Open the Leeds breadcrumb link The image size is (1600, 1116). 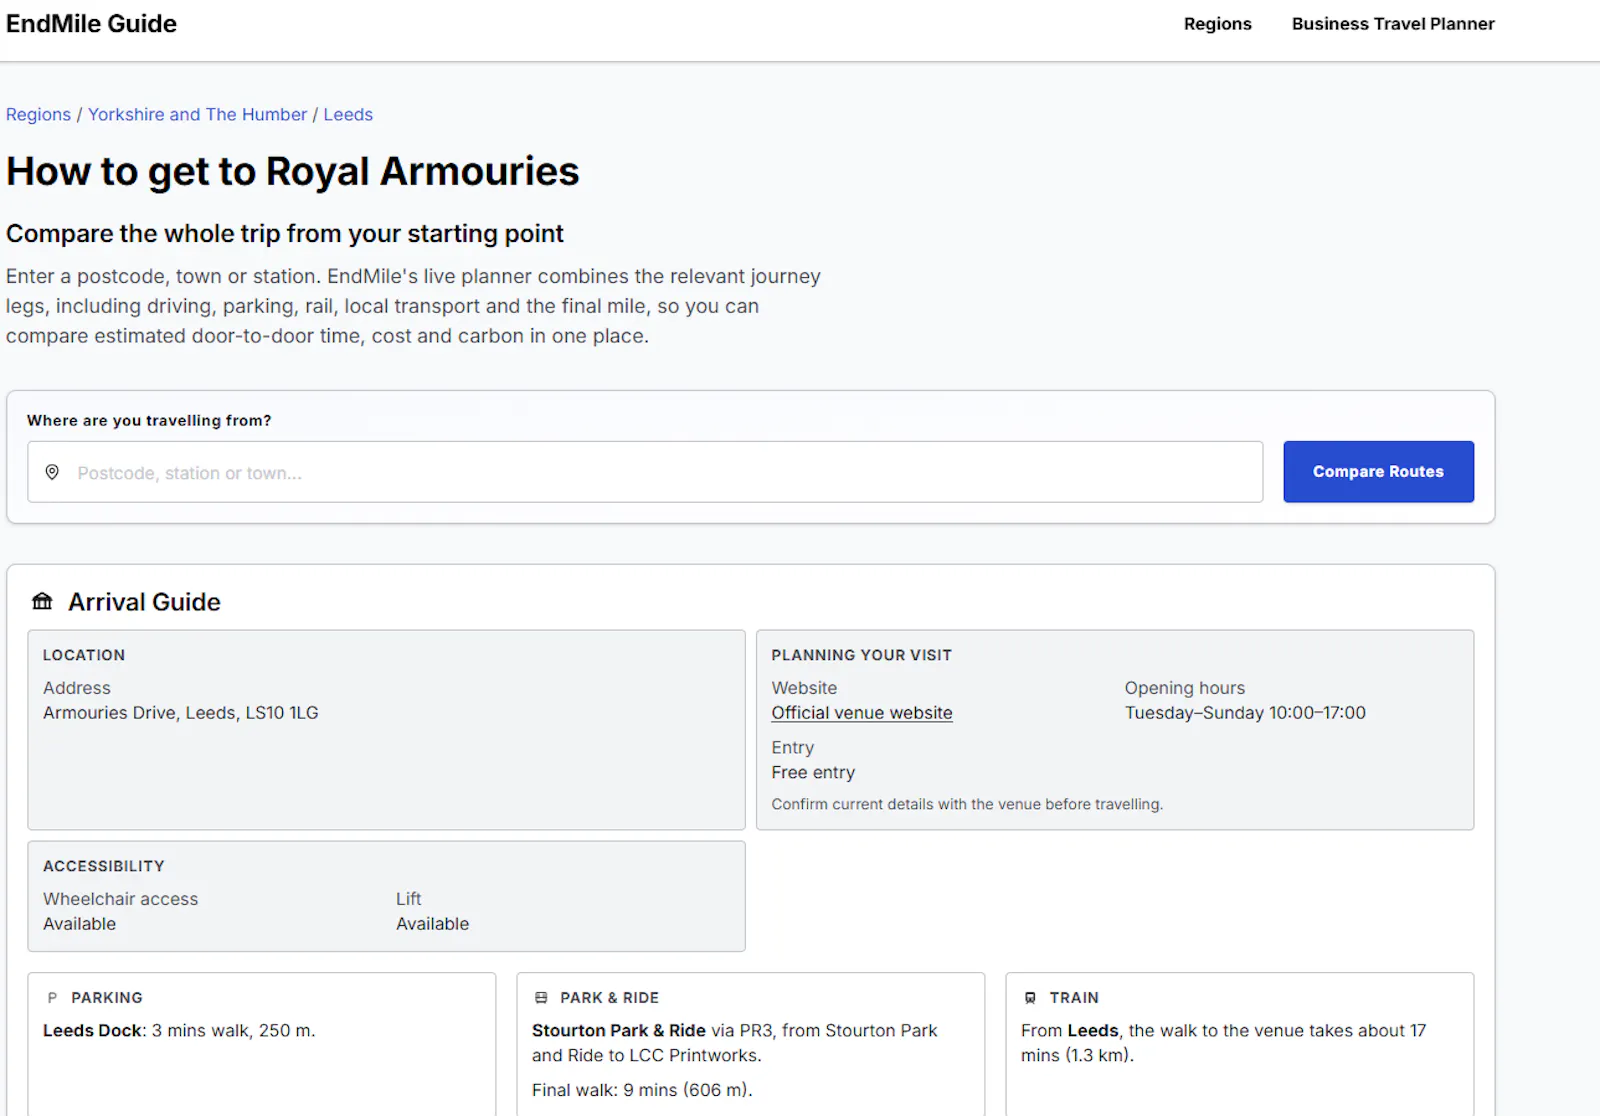[x=348, y=114]
